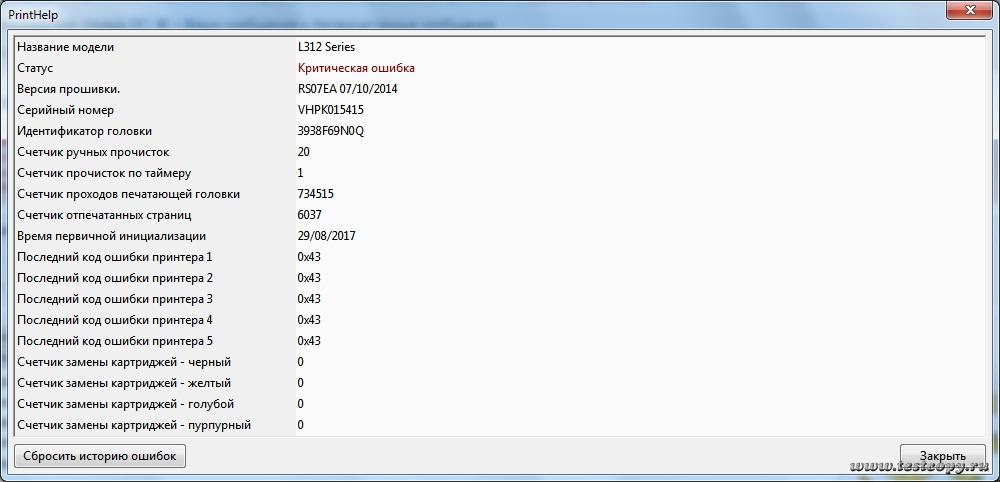Image resolution: width=1000 pixels, height=482 pixels.
Task: Select 'Последний код ошибки принтера 5' row
Action: click(115, 341)
